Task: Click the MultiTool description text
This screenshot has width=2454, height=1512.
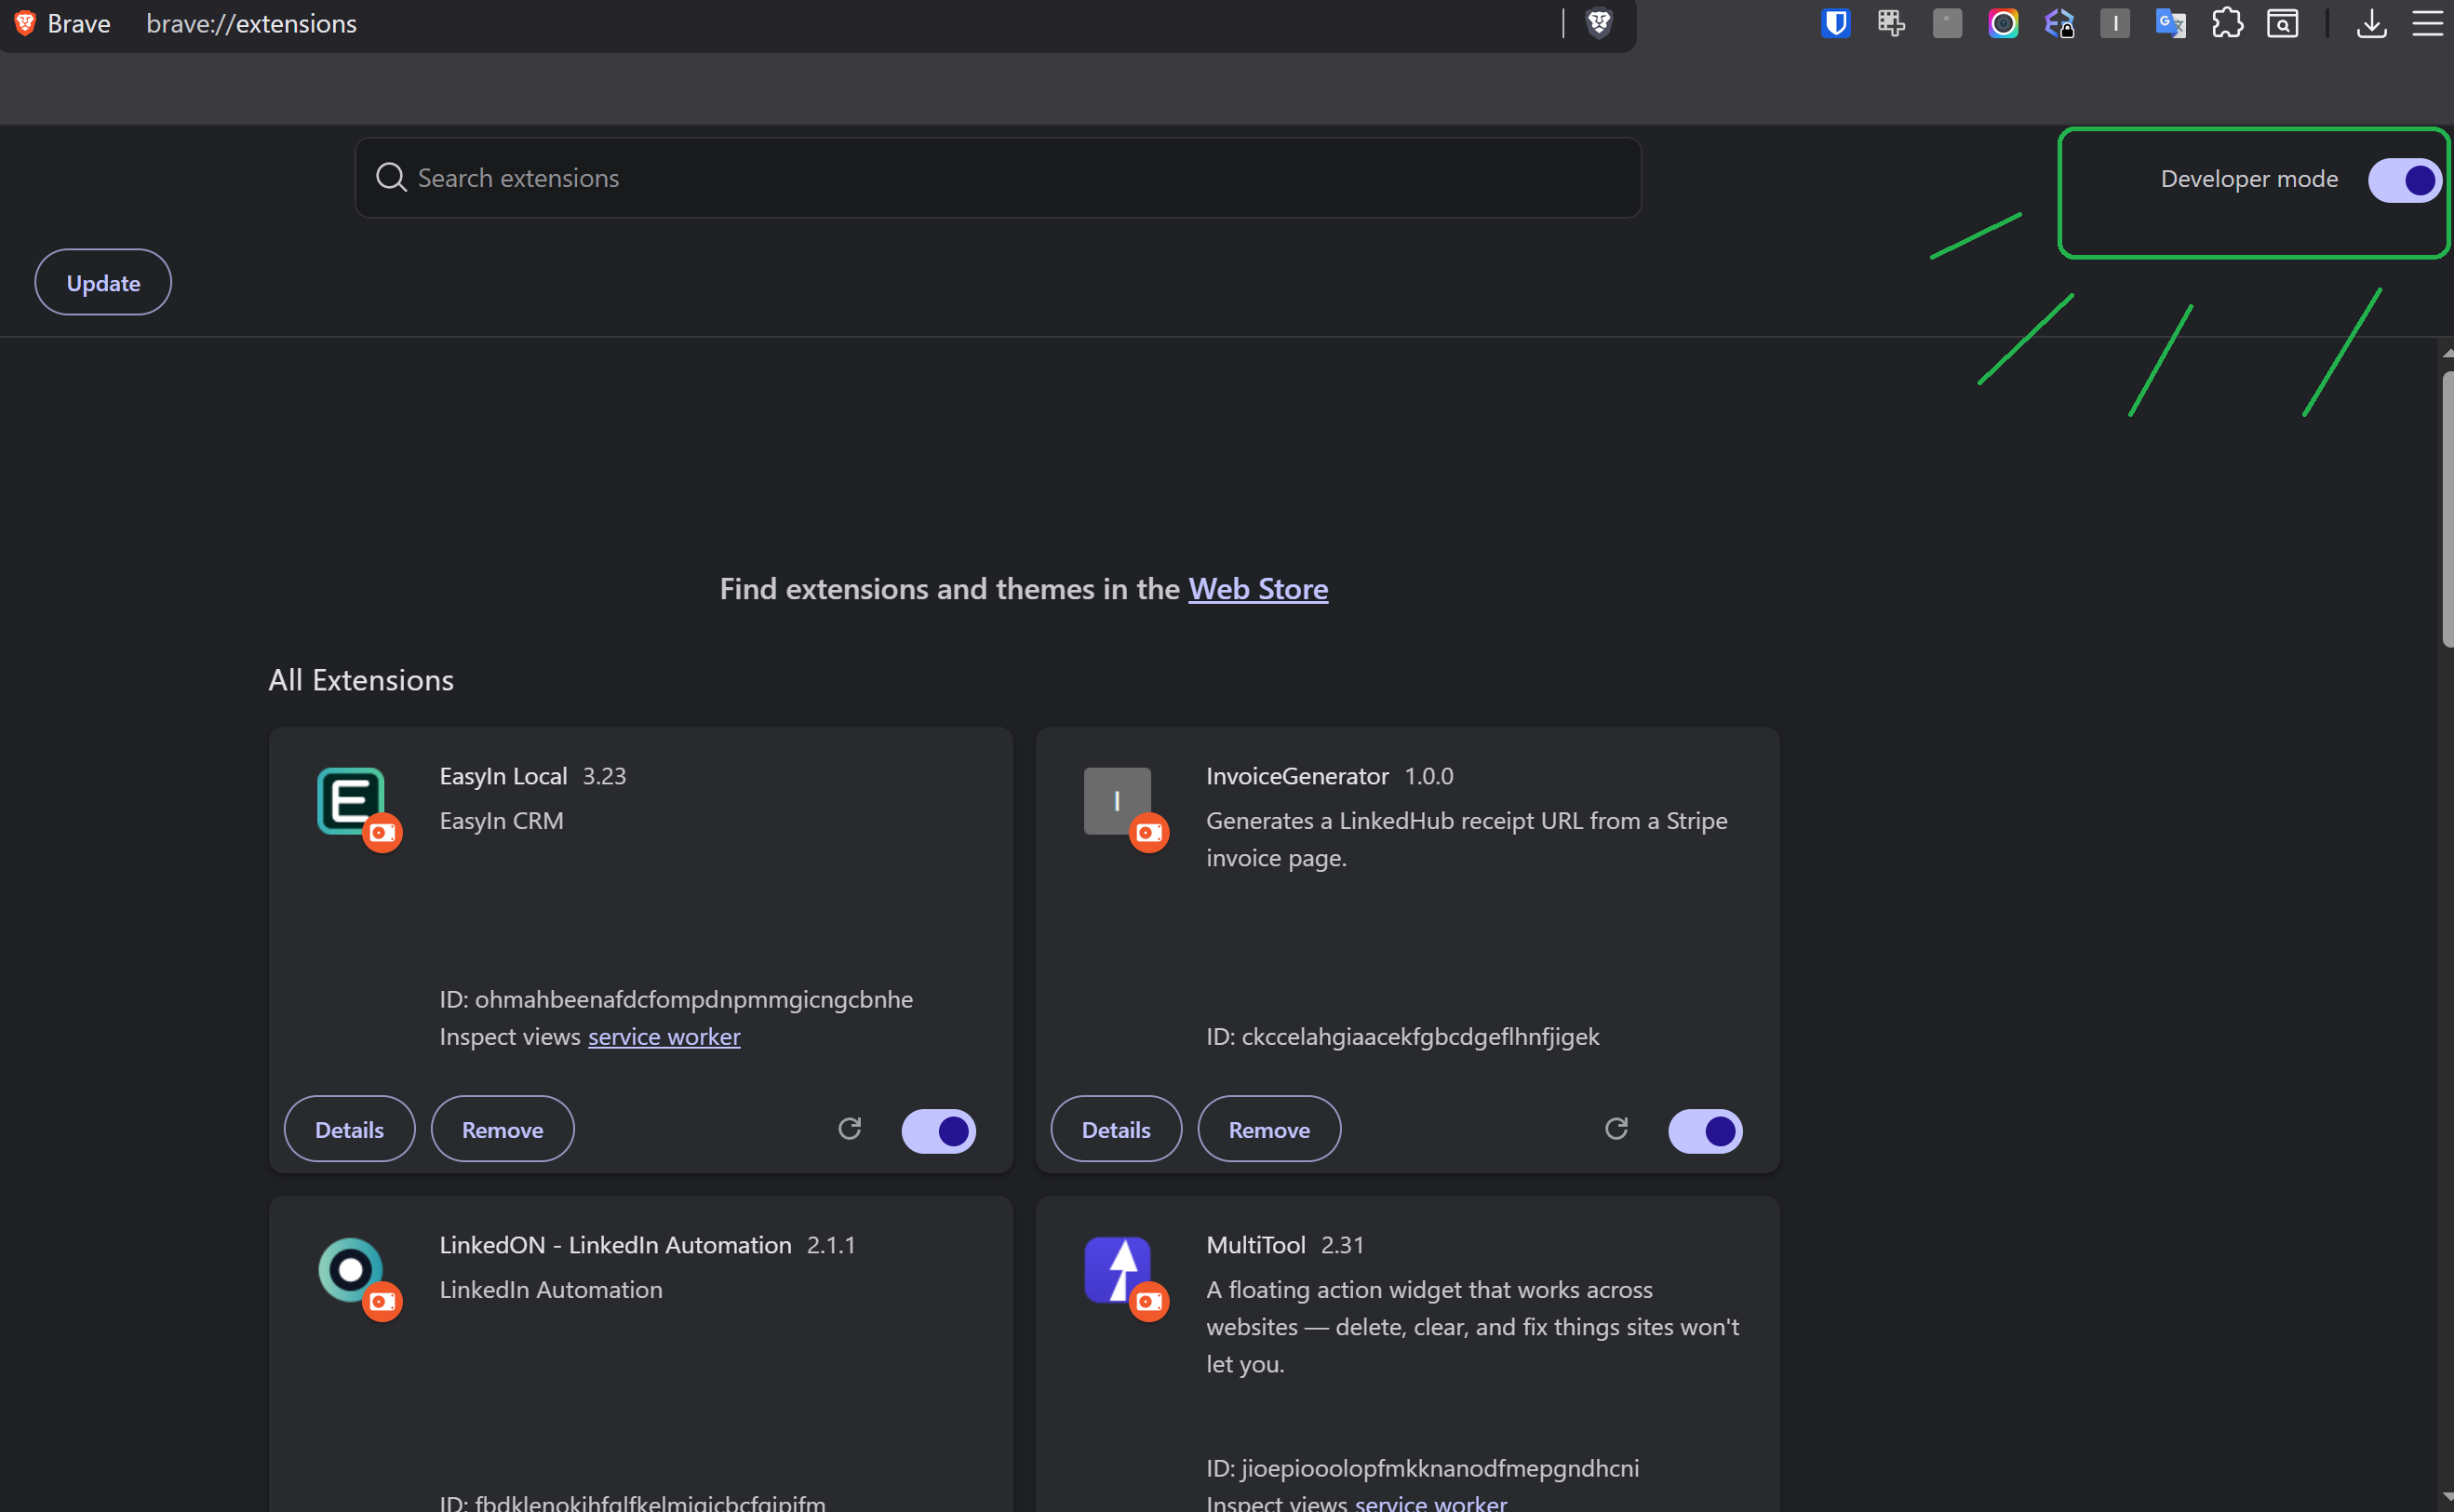Action: (x=1473, y=1327)
